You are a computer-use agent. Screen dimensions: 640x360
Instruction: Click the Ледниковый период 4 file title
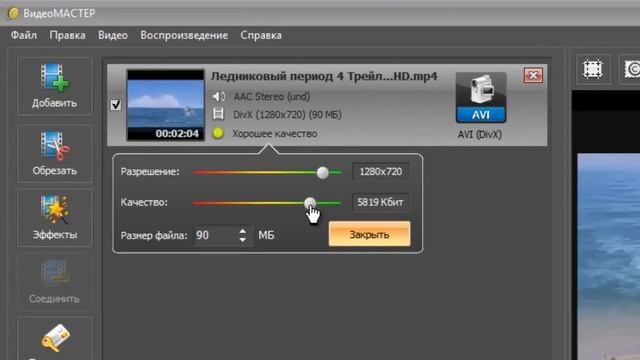324,77
